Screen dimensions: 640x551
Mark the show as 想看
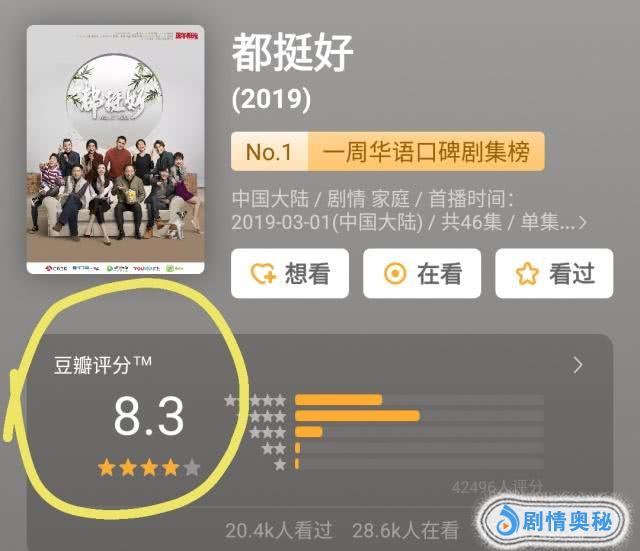[290, 273]
